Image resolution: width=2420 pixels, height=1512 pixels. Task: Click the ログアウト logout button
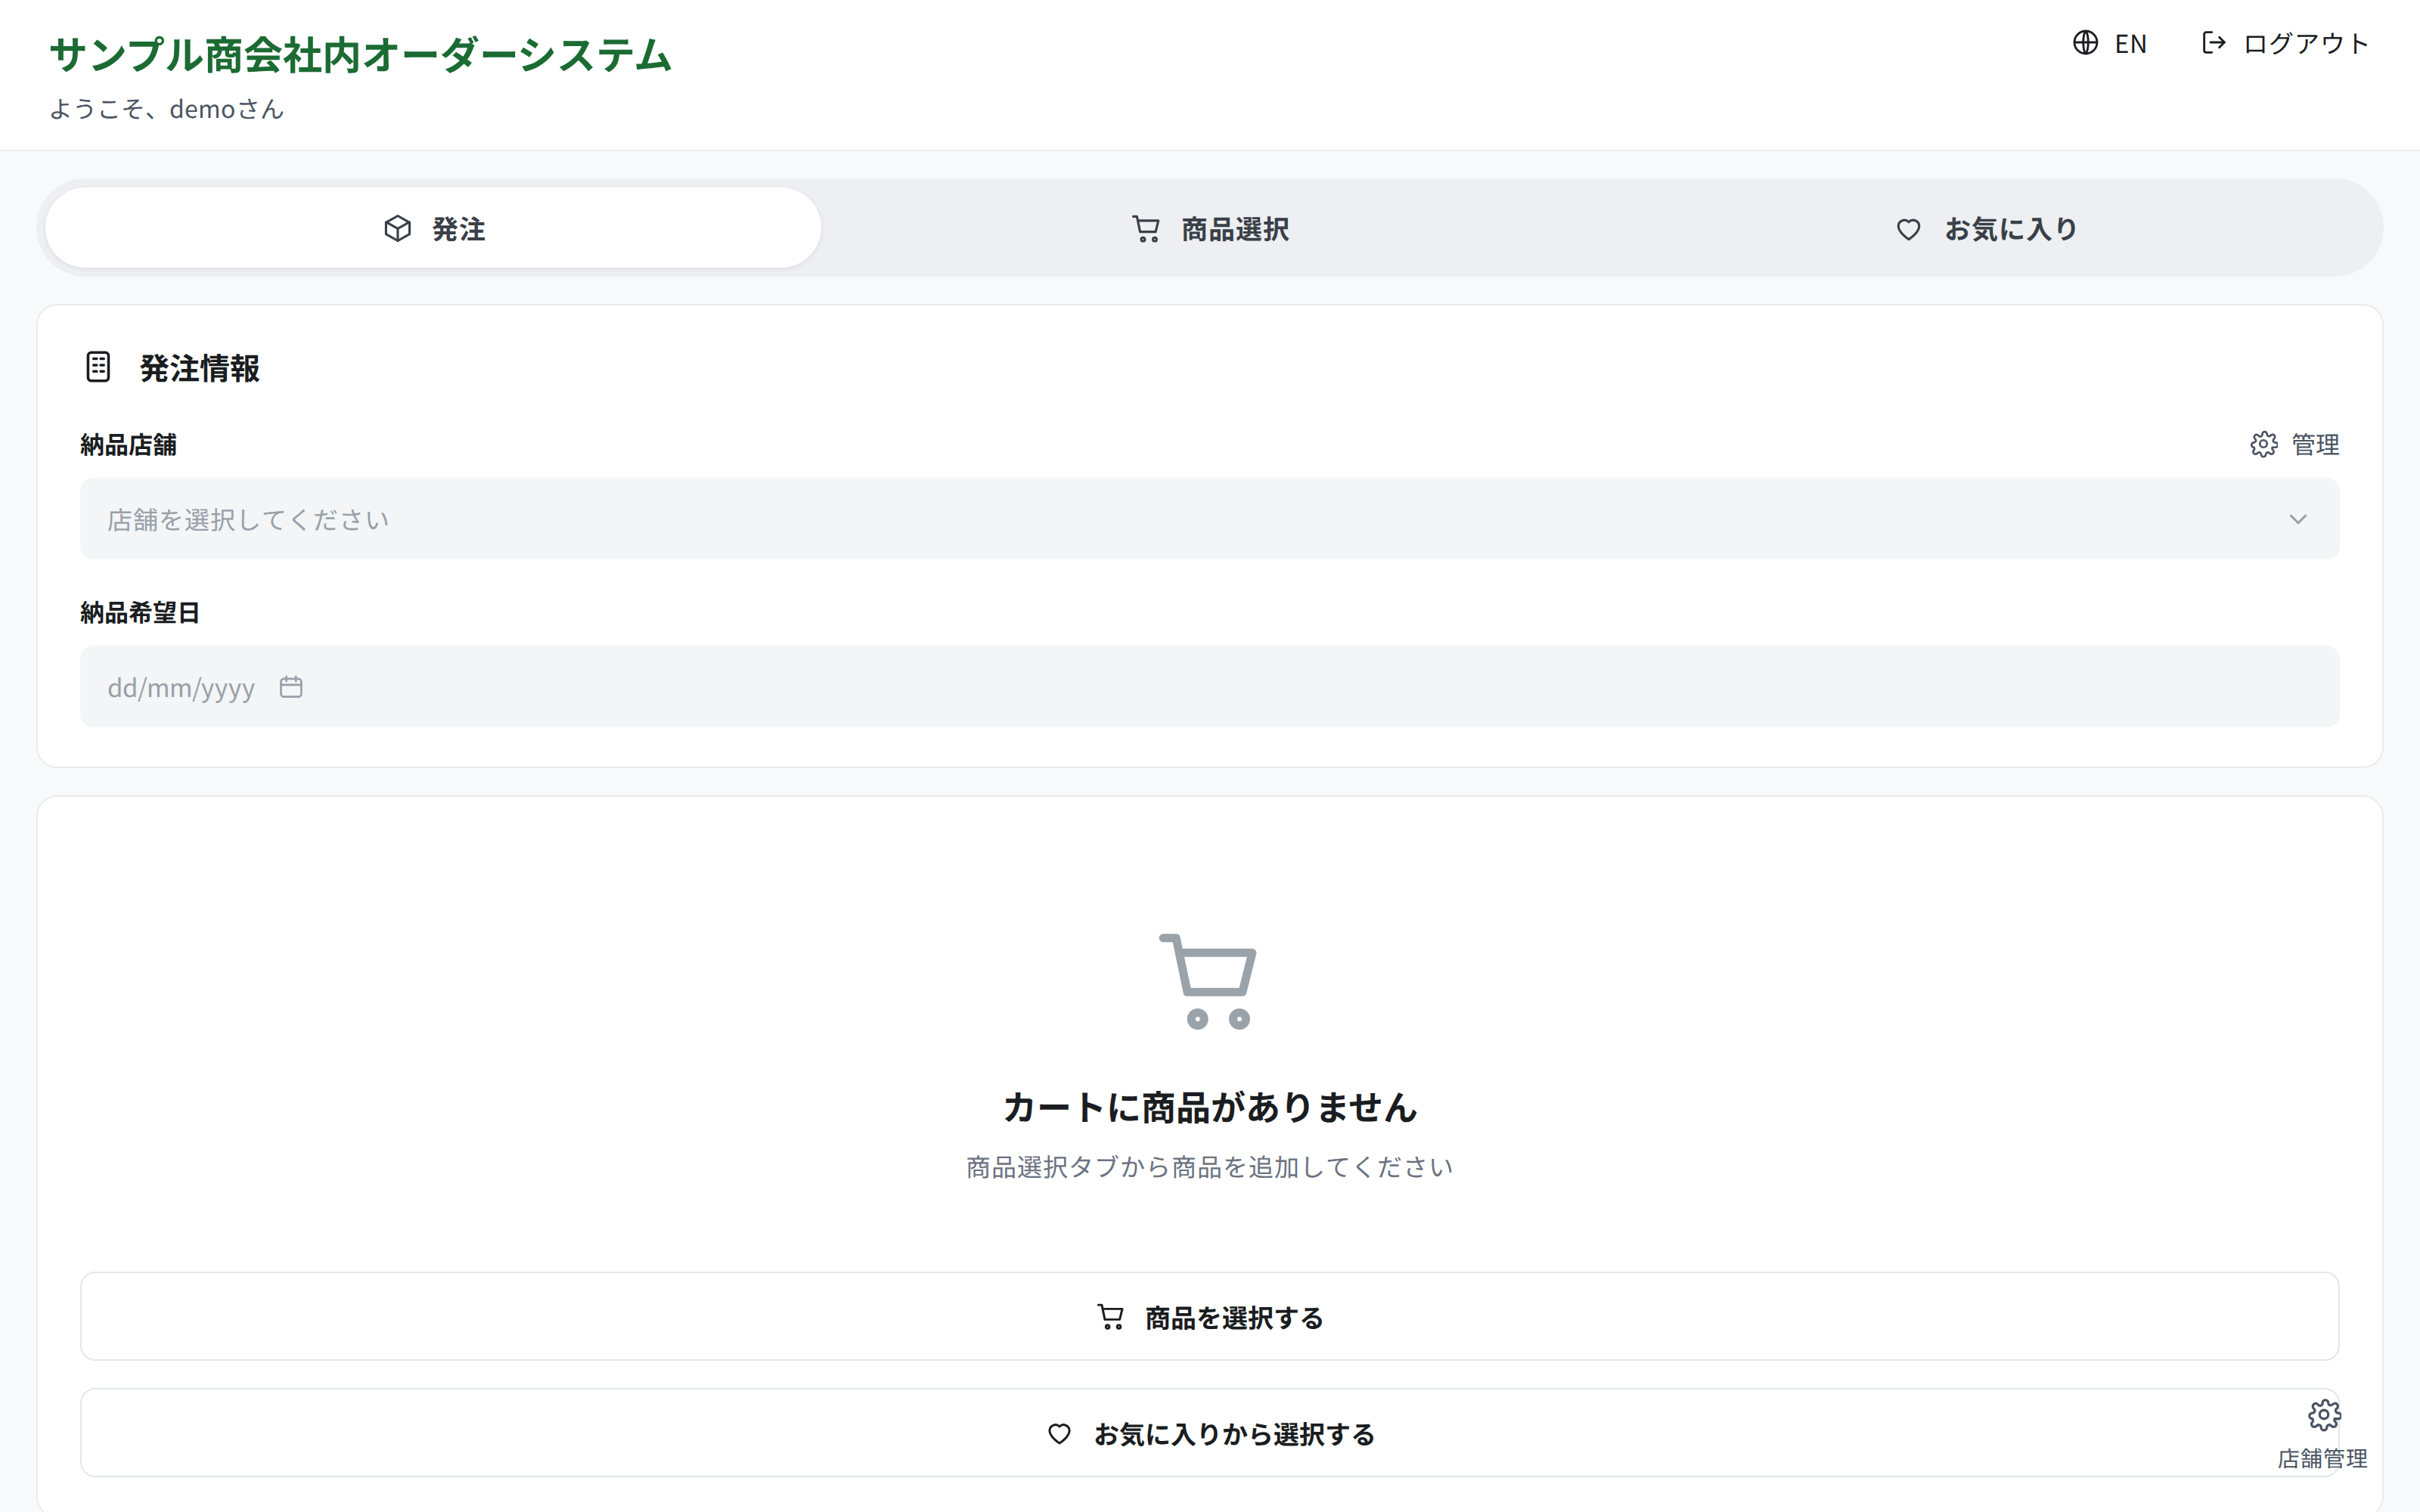pyautogui.click(x=2285, y=44)
